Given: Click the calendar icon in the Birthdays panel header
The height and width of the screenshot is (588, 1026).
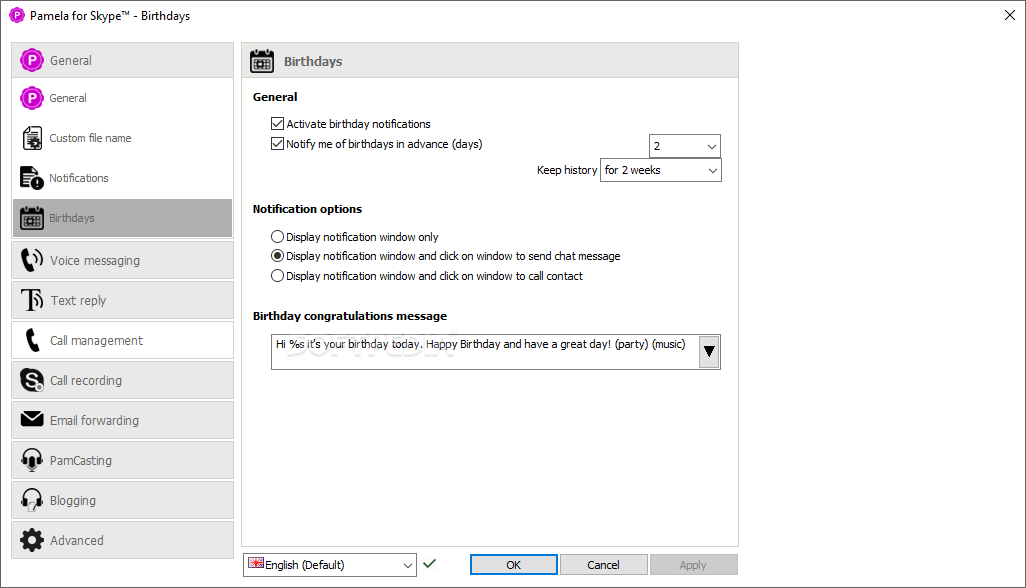Looking at the screenshot, I should click(x=262, y=61).
